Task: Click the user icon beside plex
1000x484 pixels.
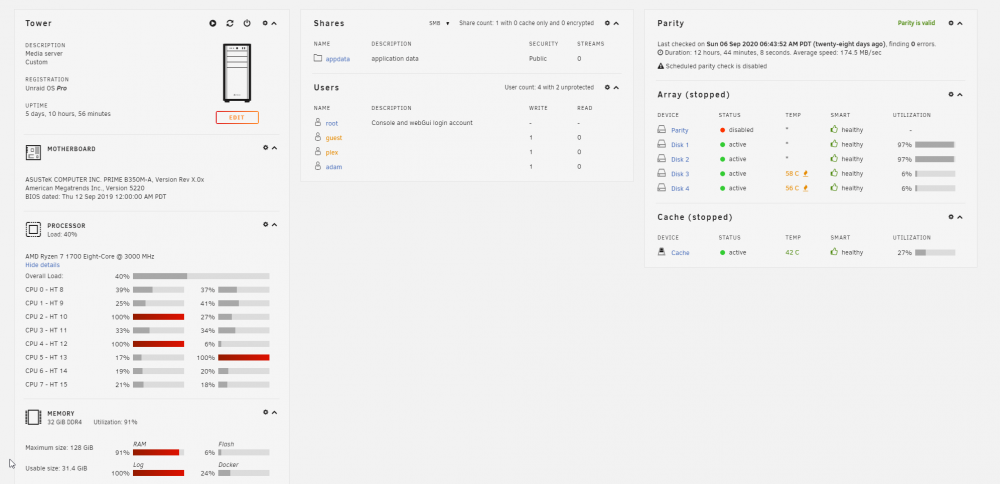Action: (318, 151)
